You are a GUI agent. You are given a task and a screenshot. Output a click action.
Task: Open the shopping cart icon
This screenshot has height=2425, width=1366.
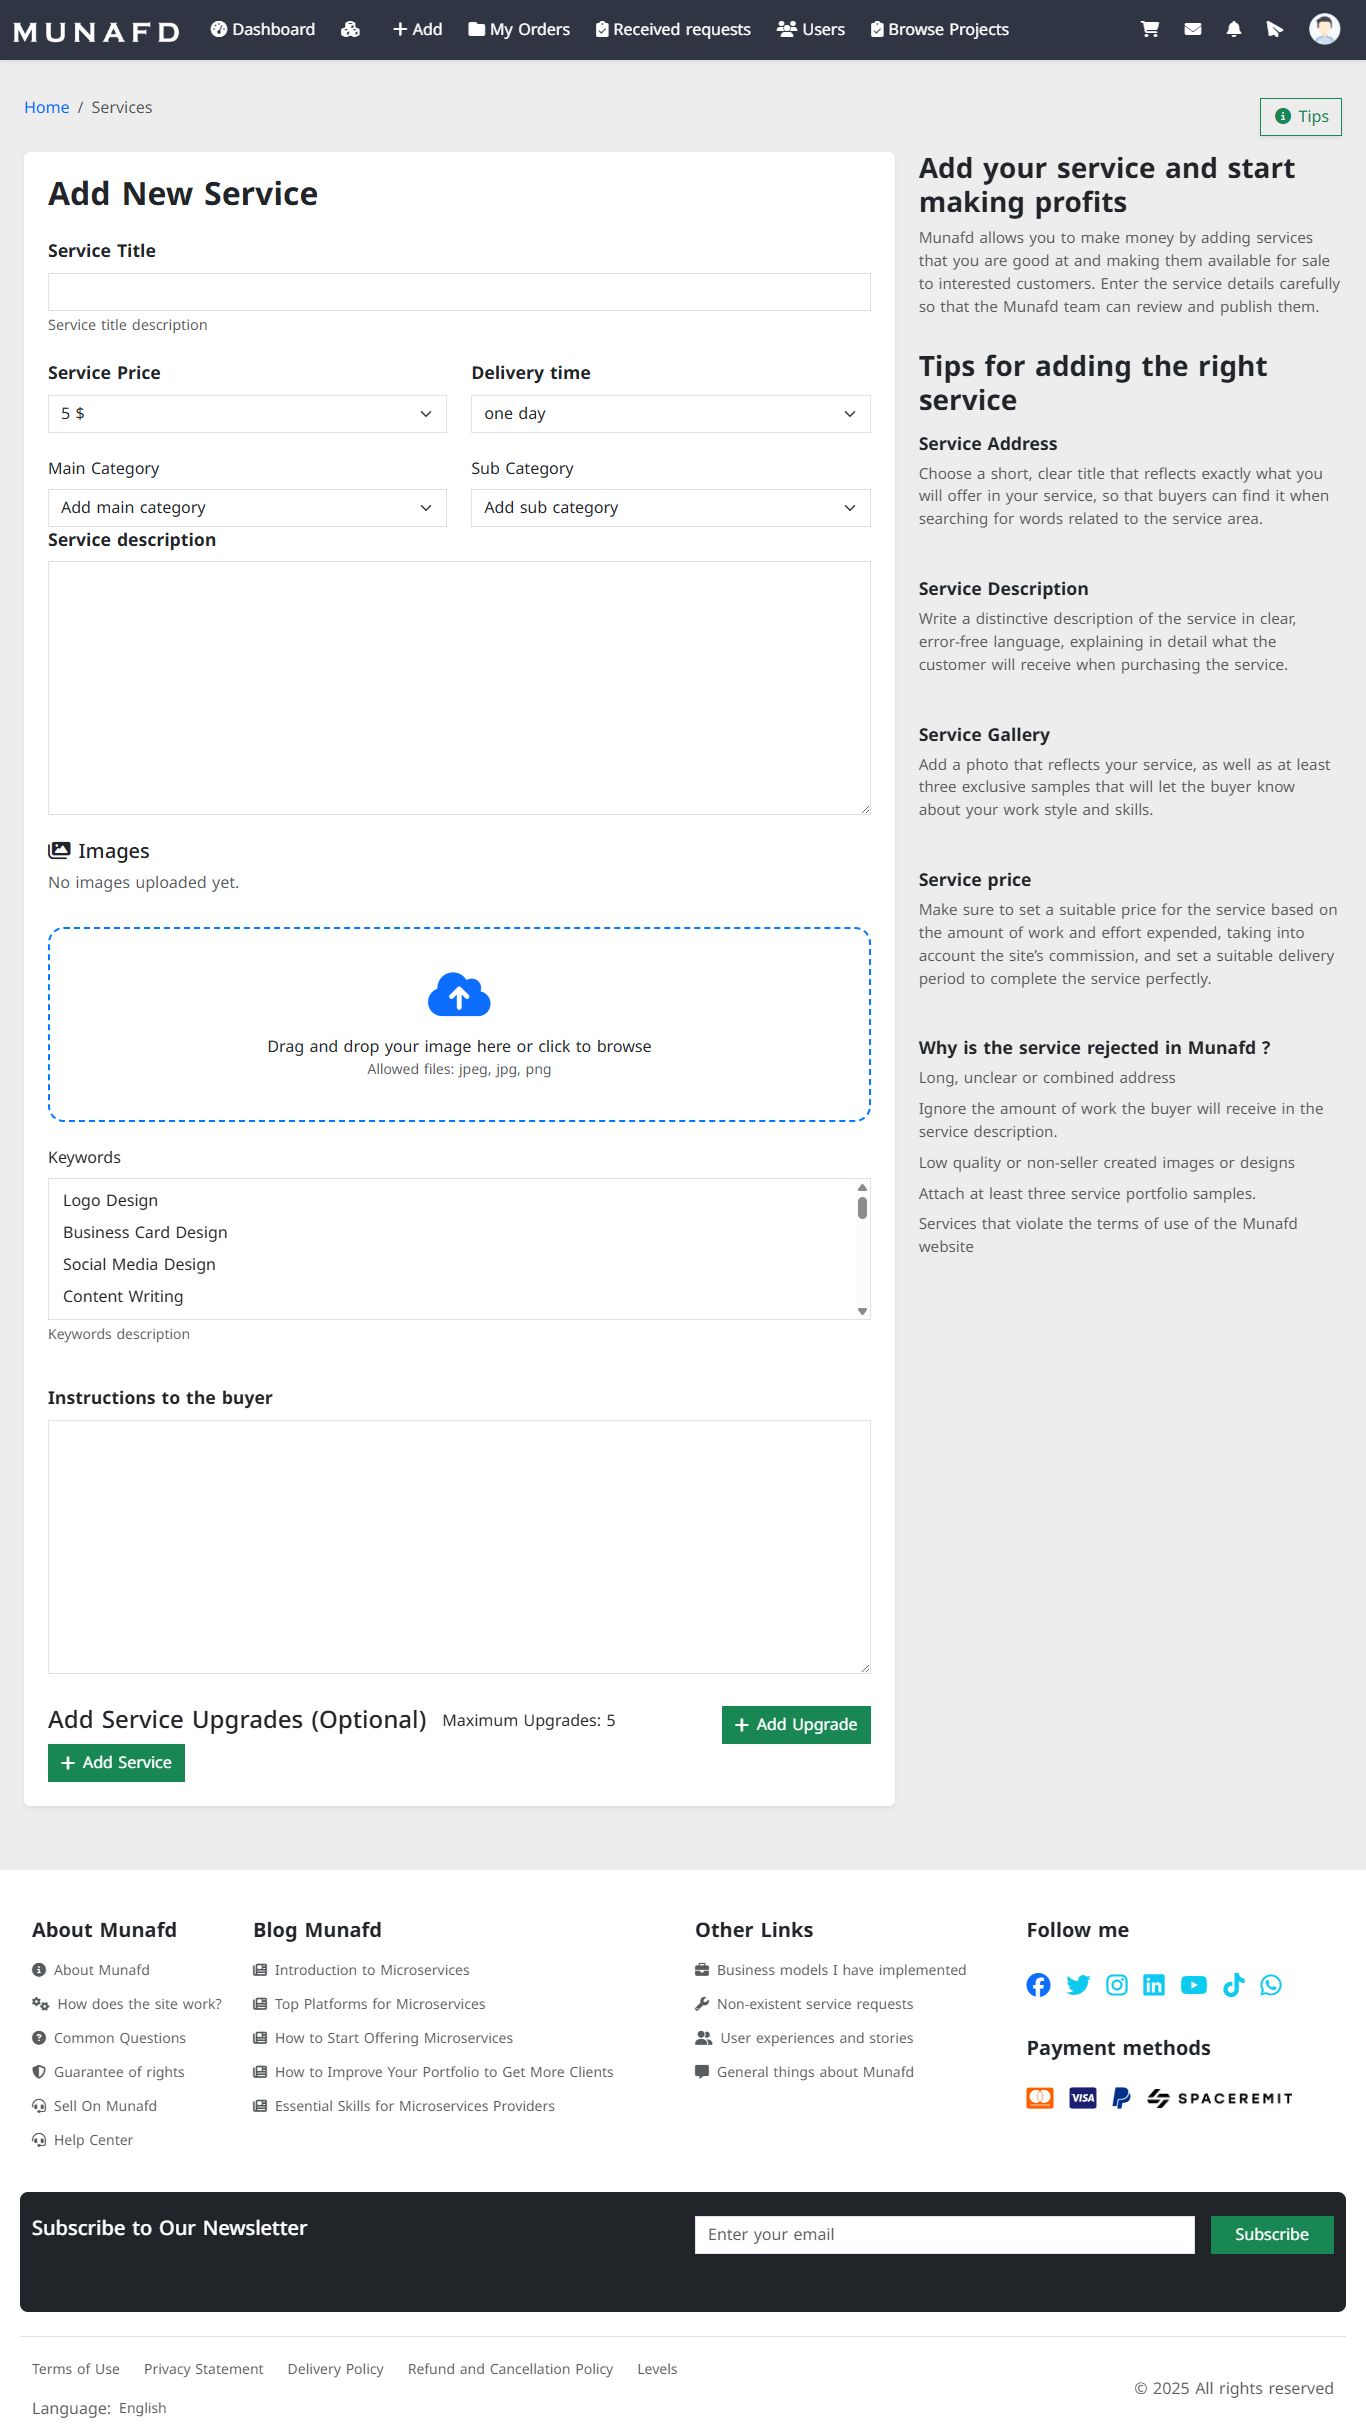click(x=1150, y=29)
